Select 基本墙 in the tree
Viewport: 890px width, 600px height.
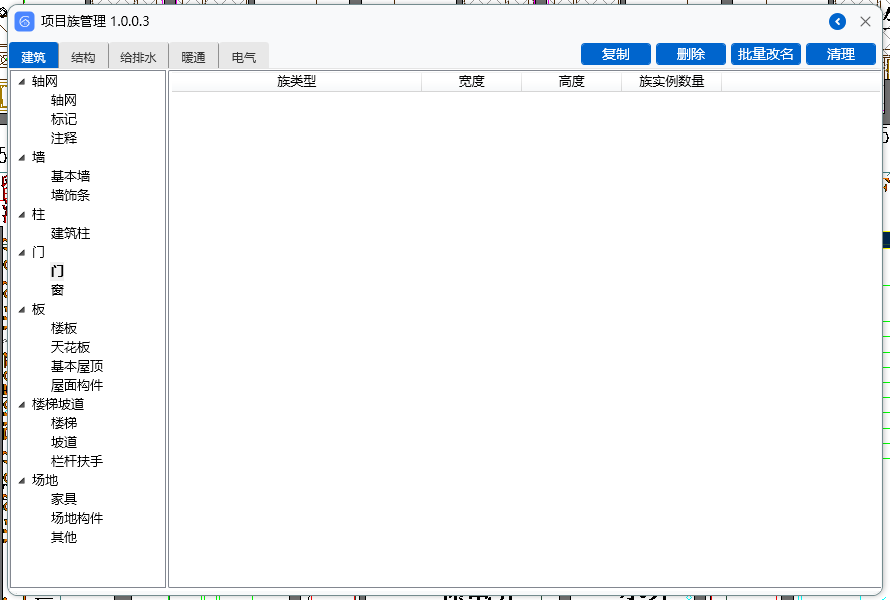point(71,176)
